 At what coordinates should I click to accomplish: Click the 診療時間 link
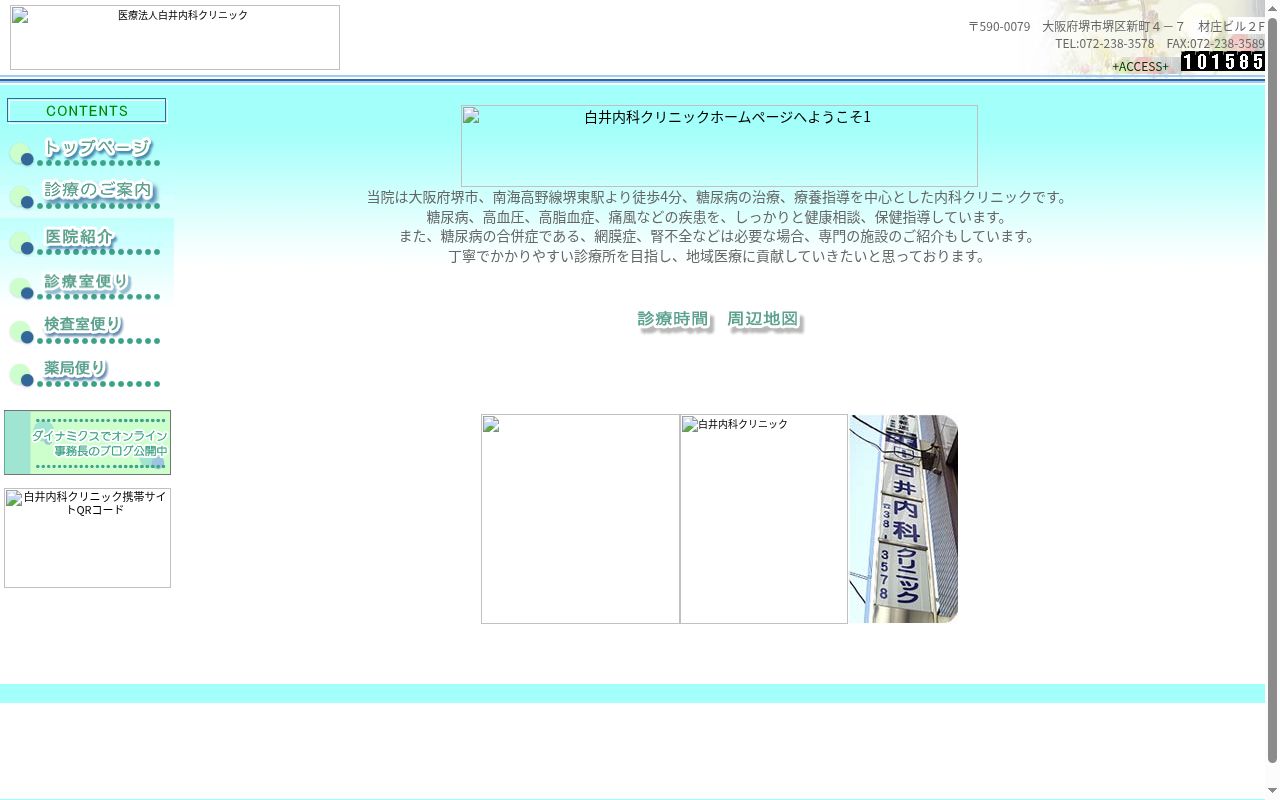pos(673,320)
